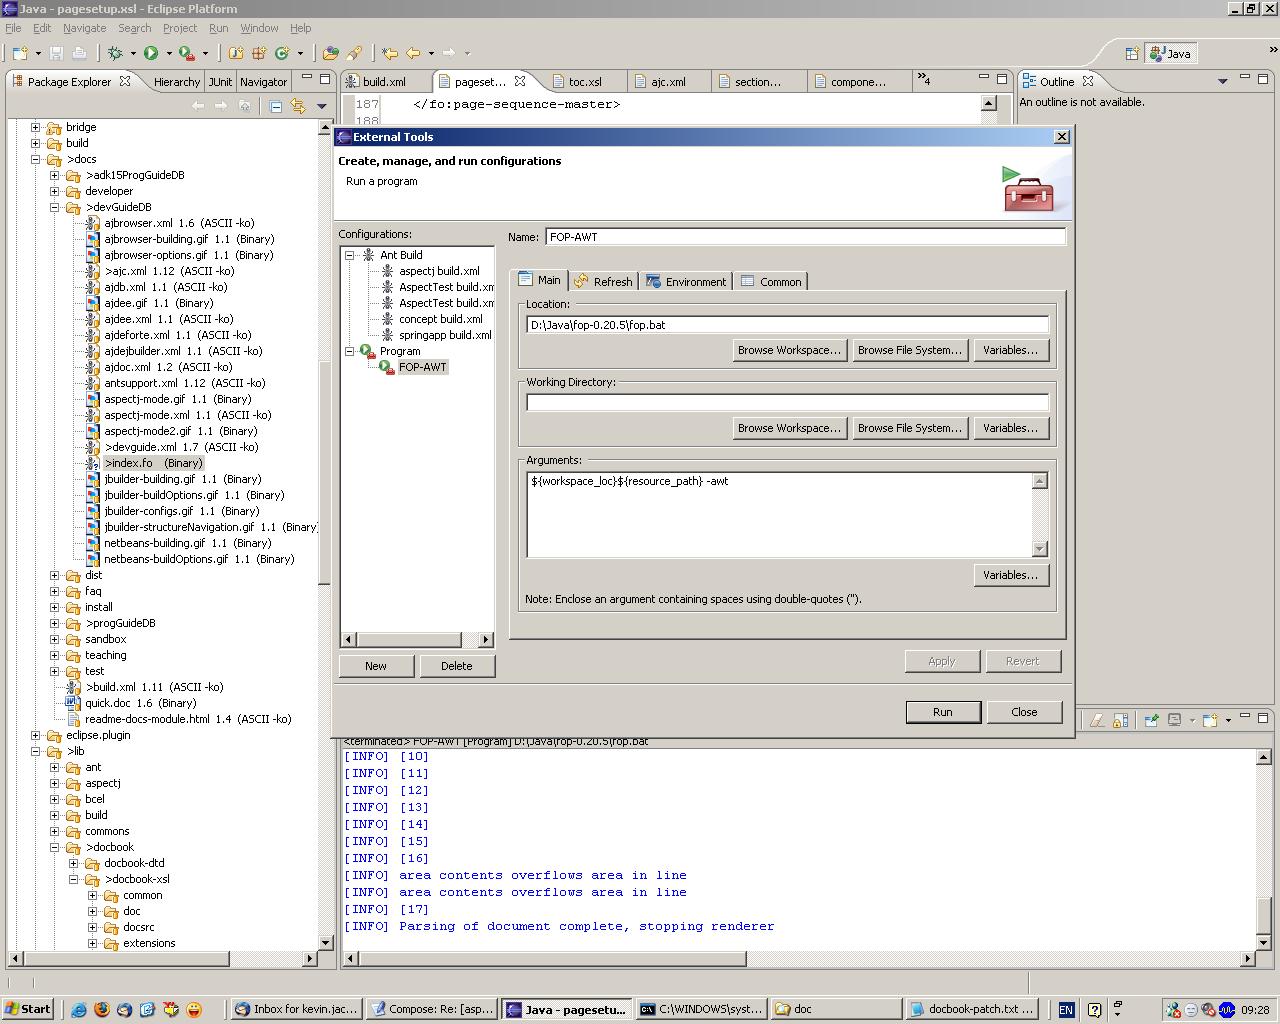1280x1024 pixels.
Task: Click the External Tools toolbar icon
Action: 187,53
